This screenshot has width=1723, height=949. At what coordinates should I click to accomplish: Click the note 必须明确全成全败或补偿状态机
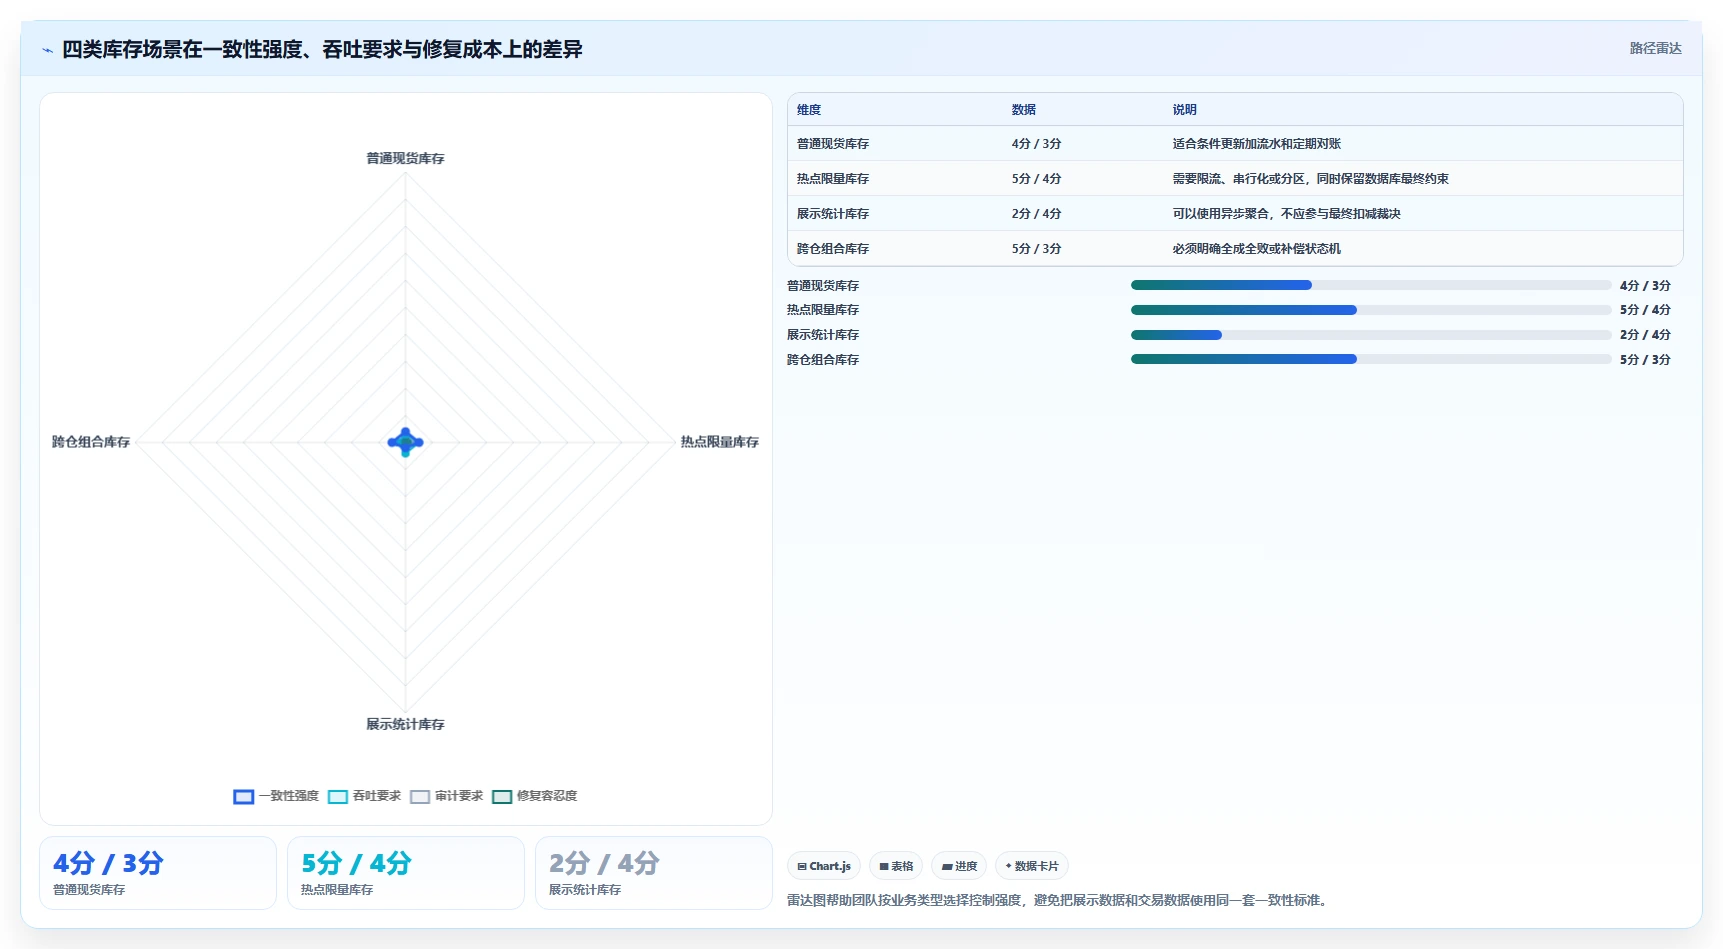(1256, 249)
